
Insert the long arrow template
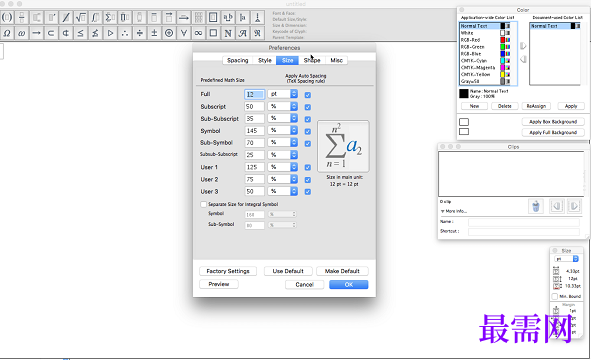[x=184, y=17]
